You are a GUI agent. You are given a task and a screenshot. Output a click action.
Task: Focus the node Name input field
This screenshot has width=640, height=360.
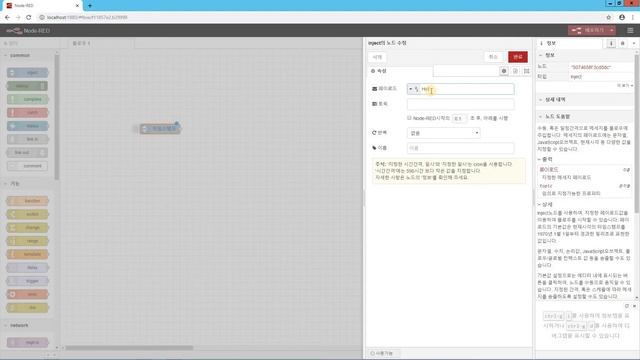(x=460, y=148)
